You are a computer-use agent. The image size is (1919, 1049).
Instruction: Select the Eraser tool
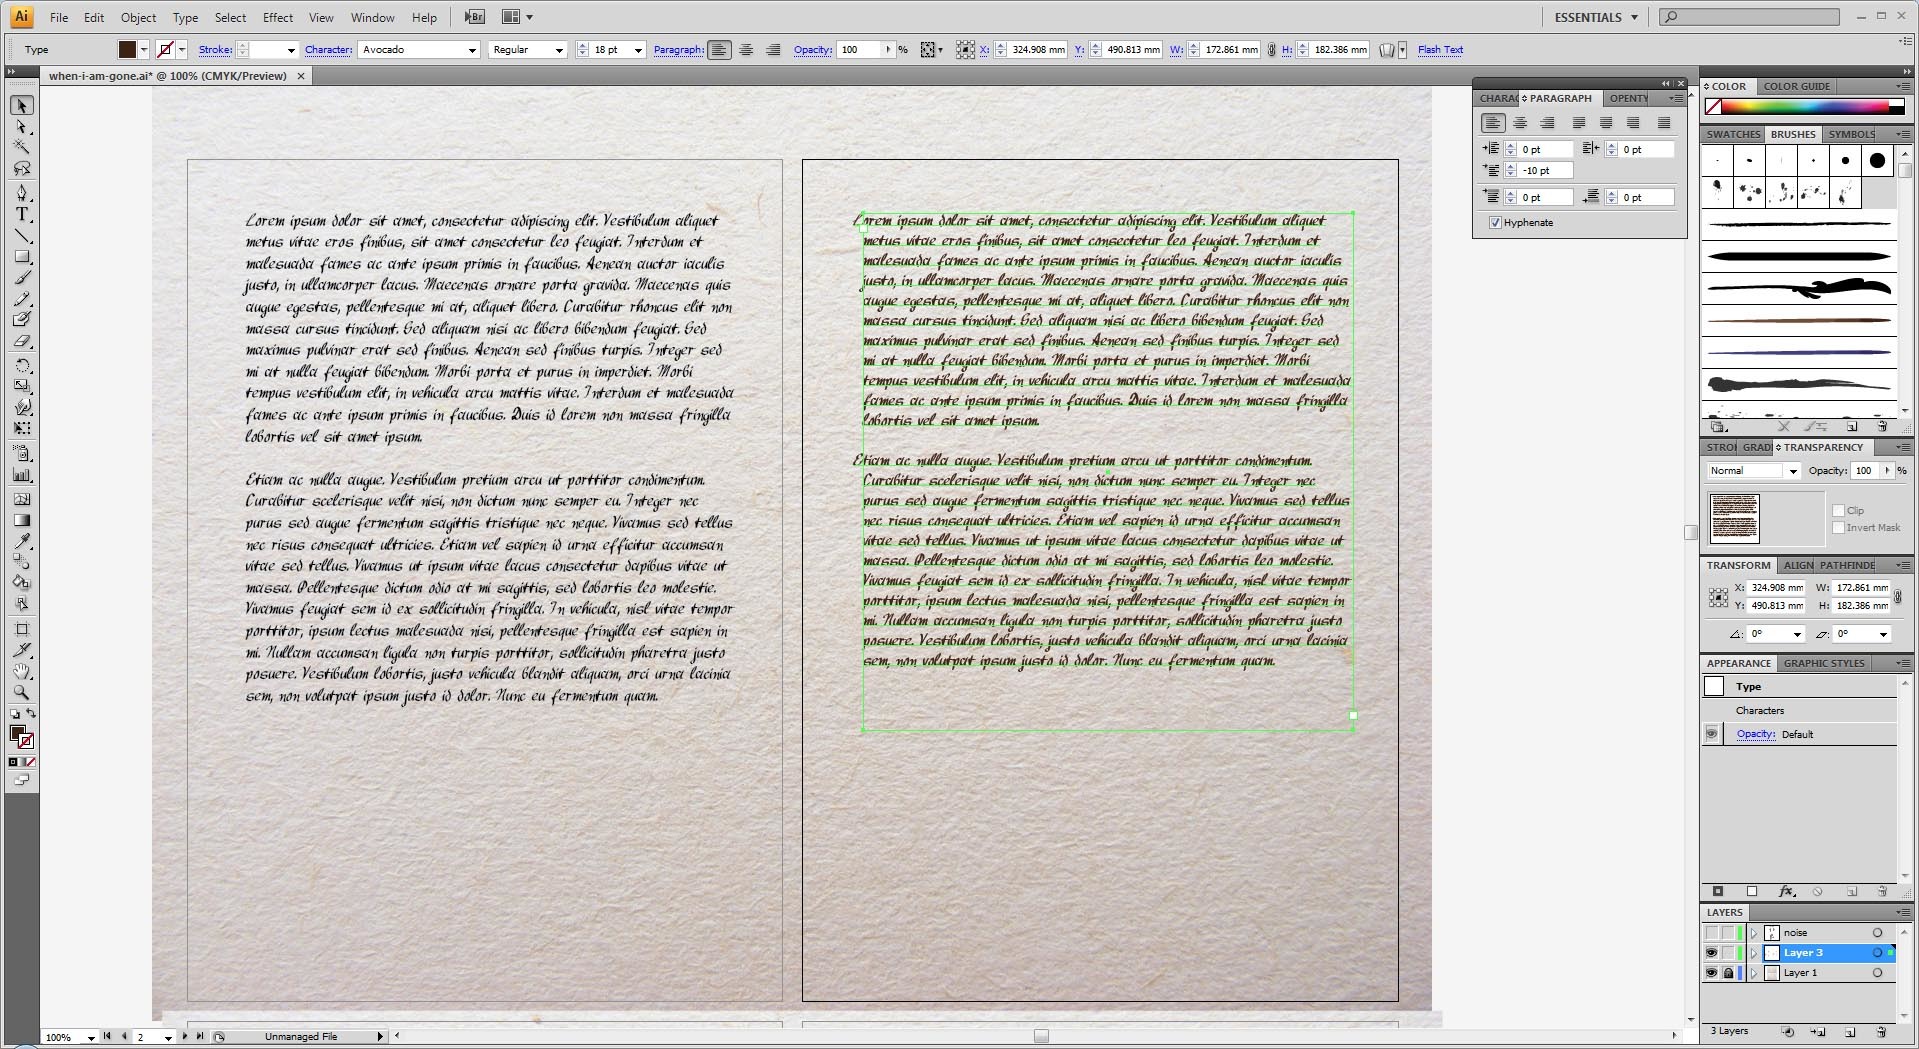coord(22,341)
